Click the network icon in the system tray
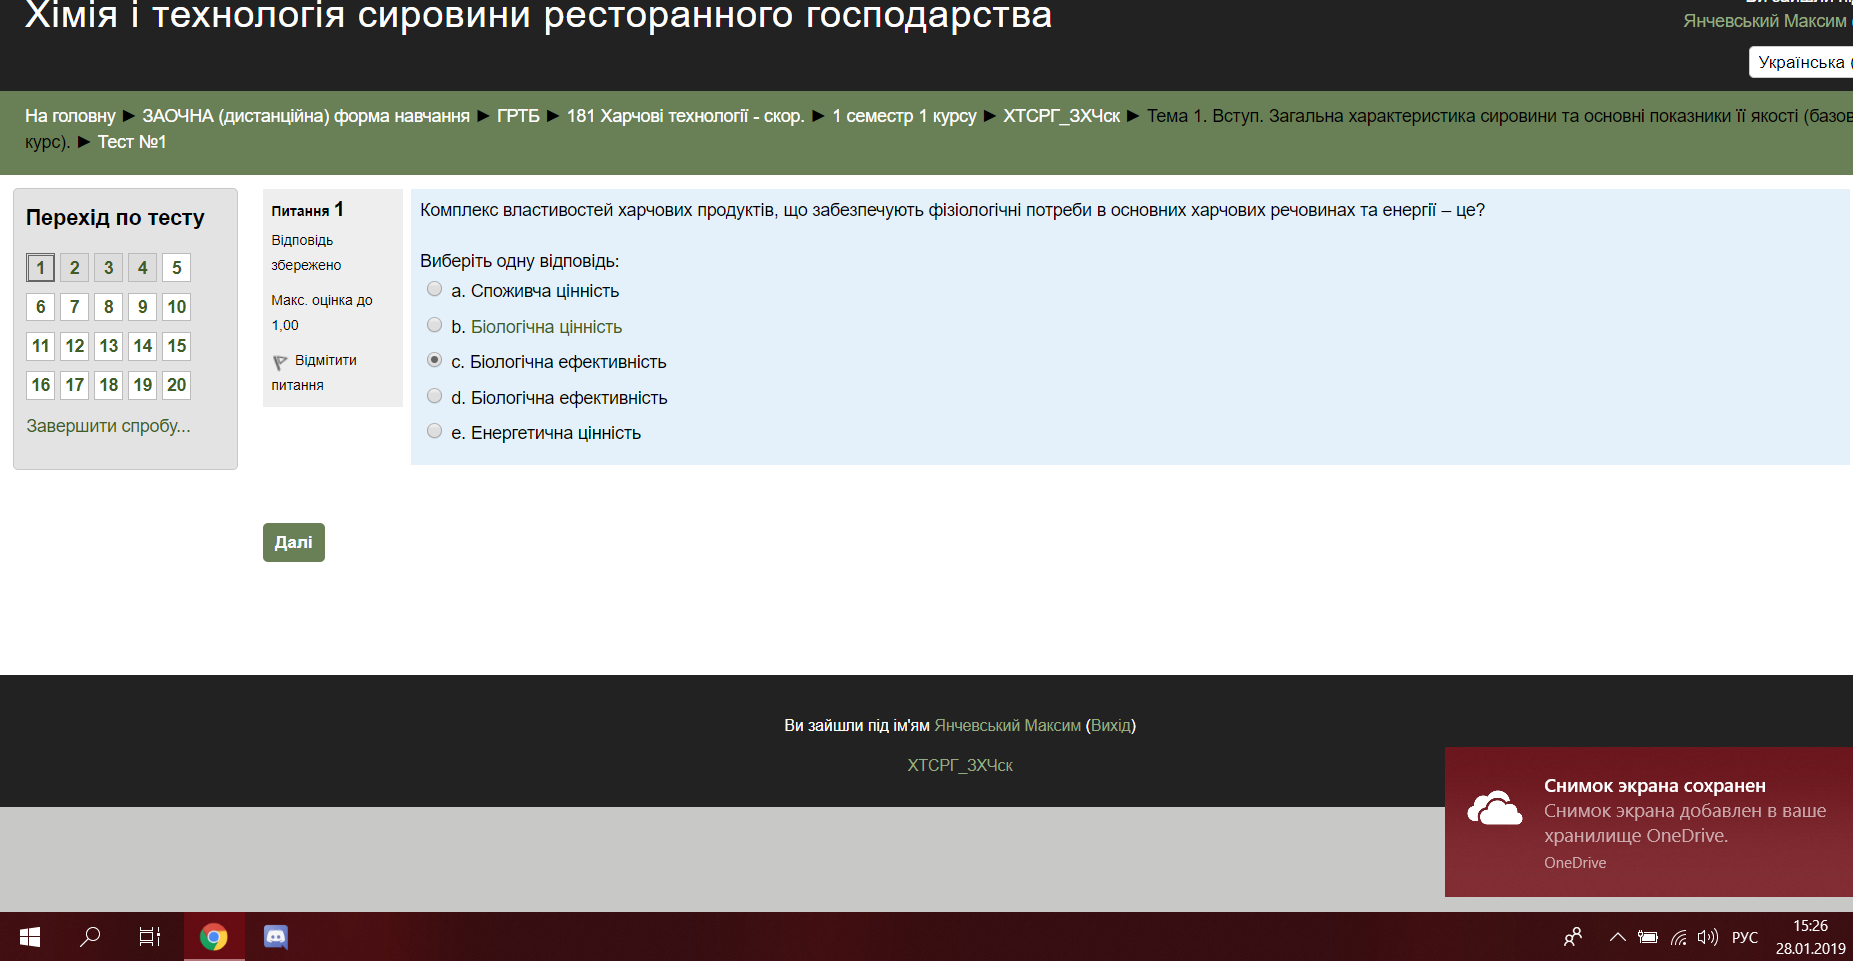 click(x=1679, y=937)
